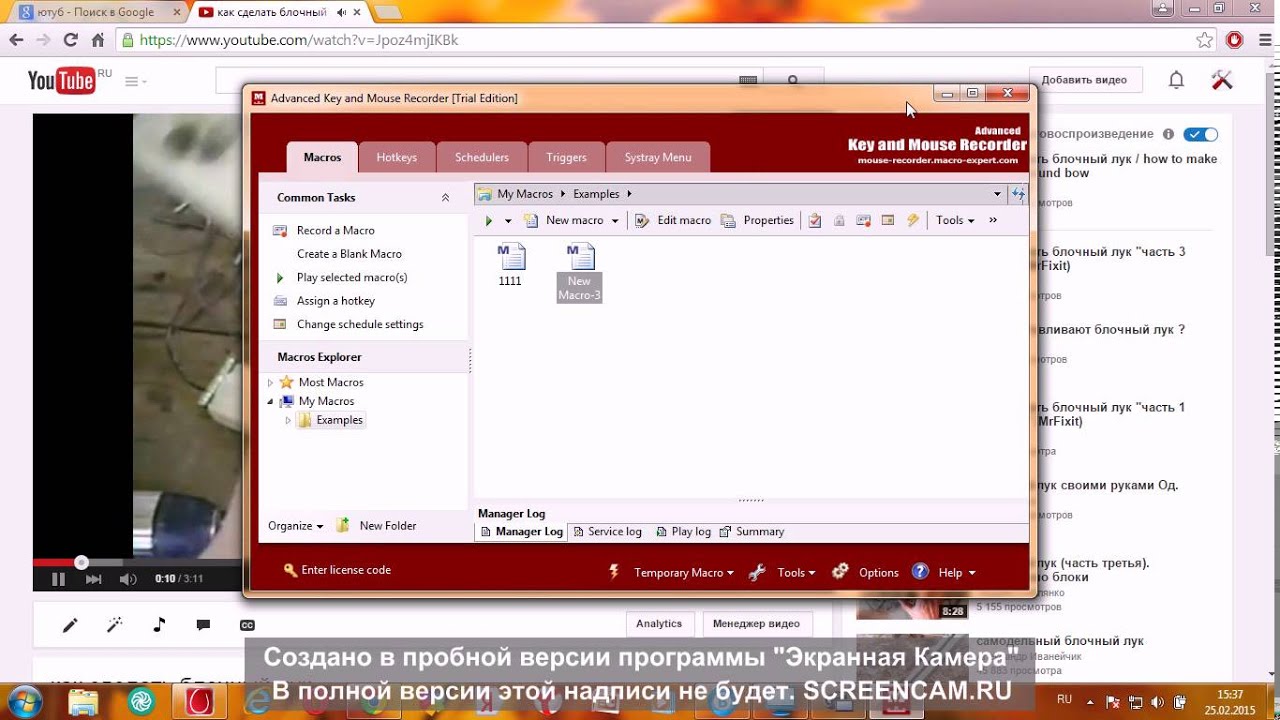Open the bottom Tools menu with wrench icon
Viewport: 1280px width, 720px height.
782,572
